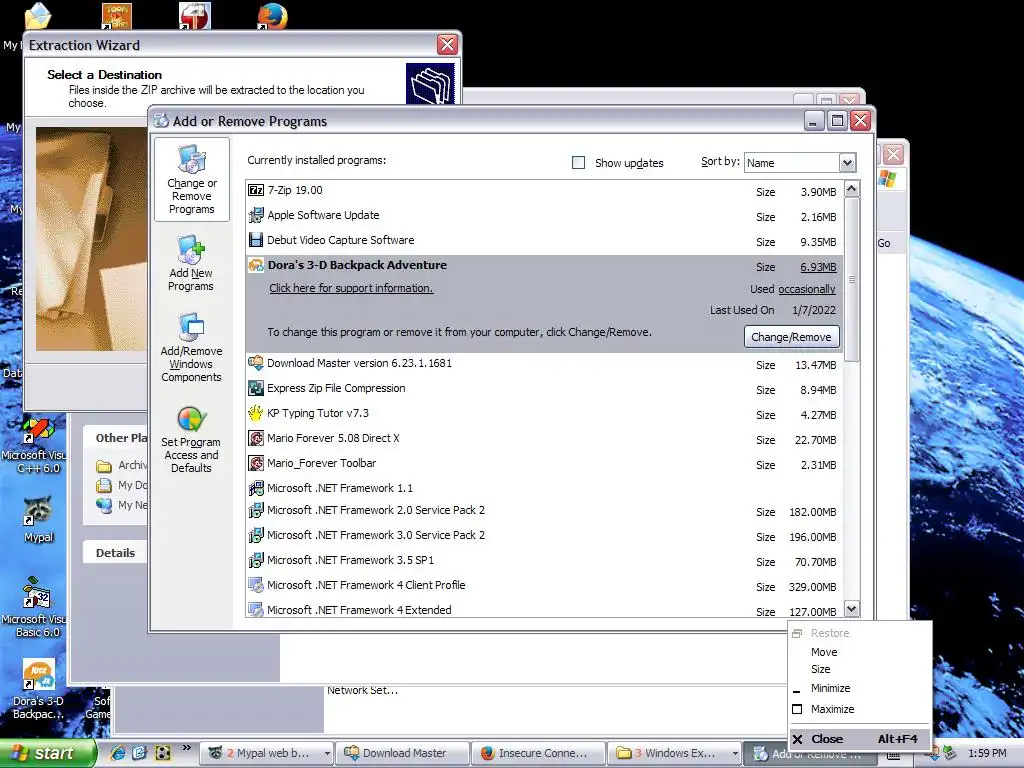
Task: Click .NET Framework 3.5 SP1 icon
Action: click(256, 560)
